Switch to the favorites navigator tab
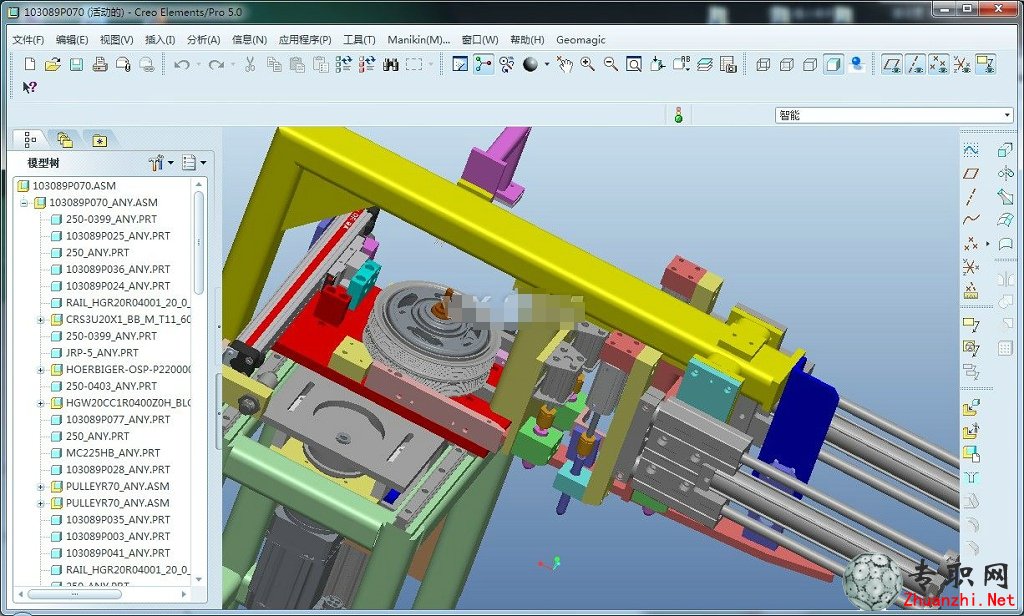 point(99,140)
